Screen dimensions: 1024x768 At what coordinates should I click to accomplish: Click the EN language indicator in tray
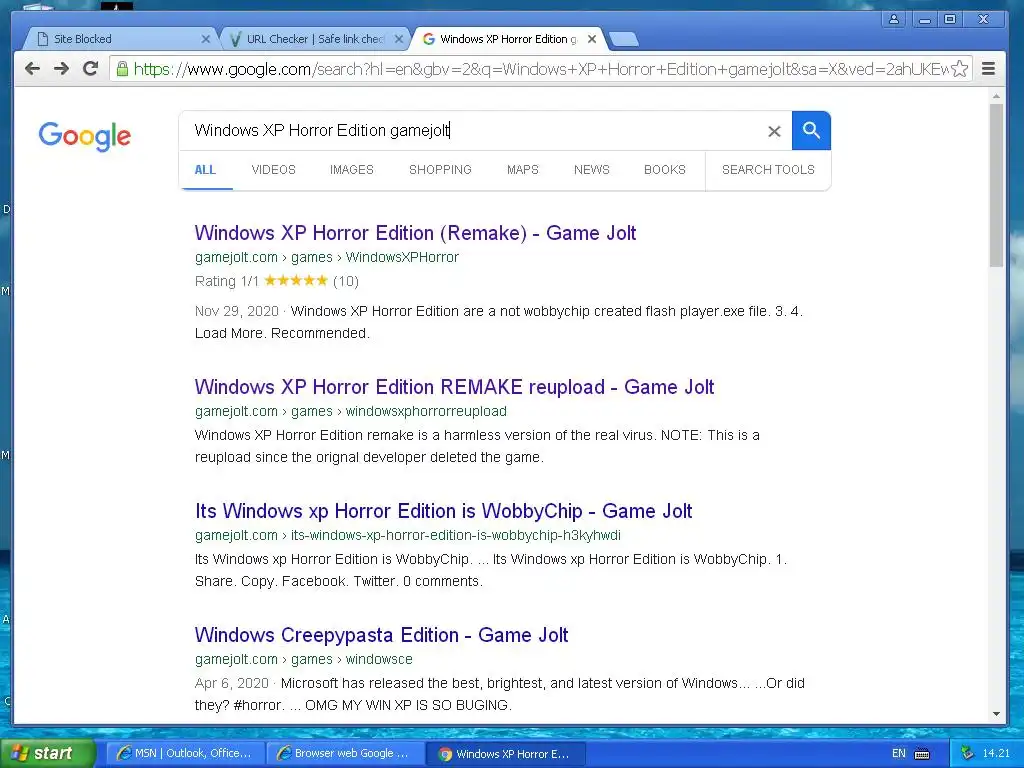point(899,754)
